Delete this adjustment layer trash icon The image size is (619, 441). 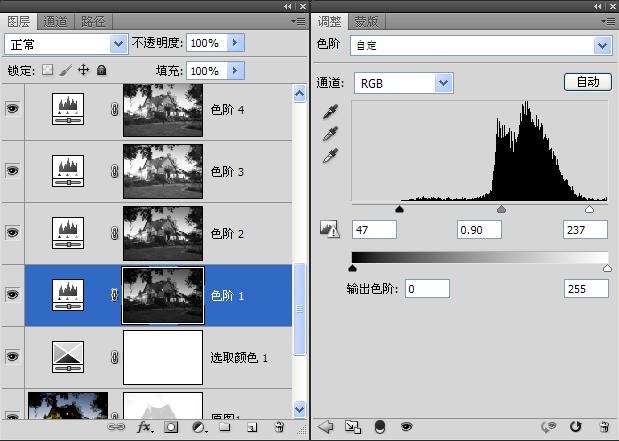(x=604, y=426)
